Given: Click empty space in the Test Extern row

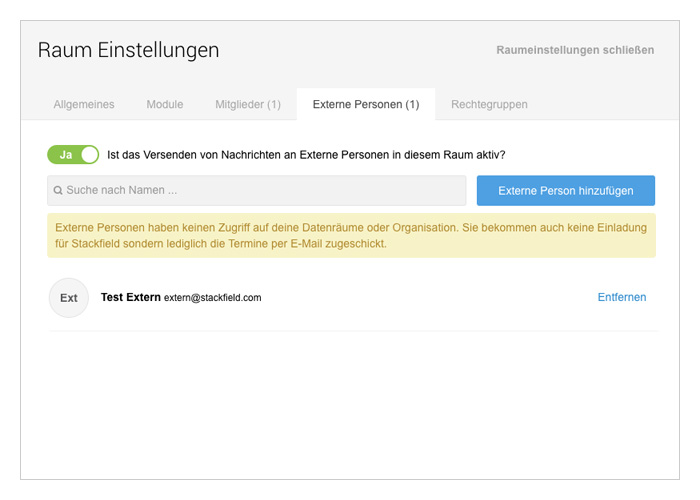Looking at the screenshot, I should tap(420, 298).
